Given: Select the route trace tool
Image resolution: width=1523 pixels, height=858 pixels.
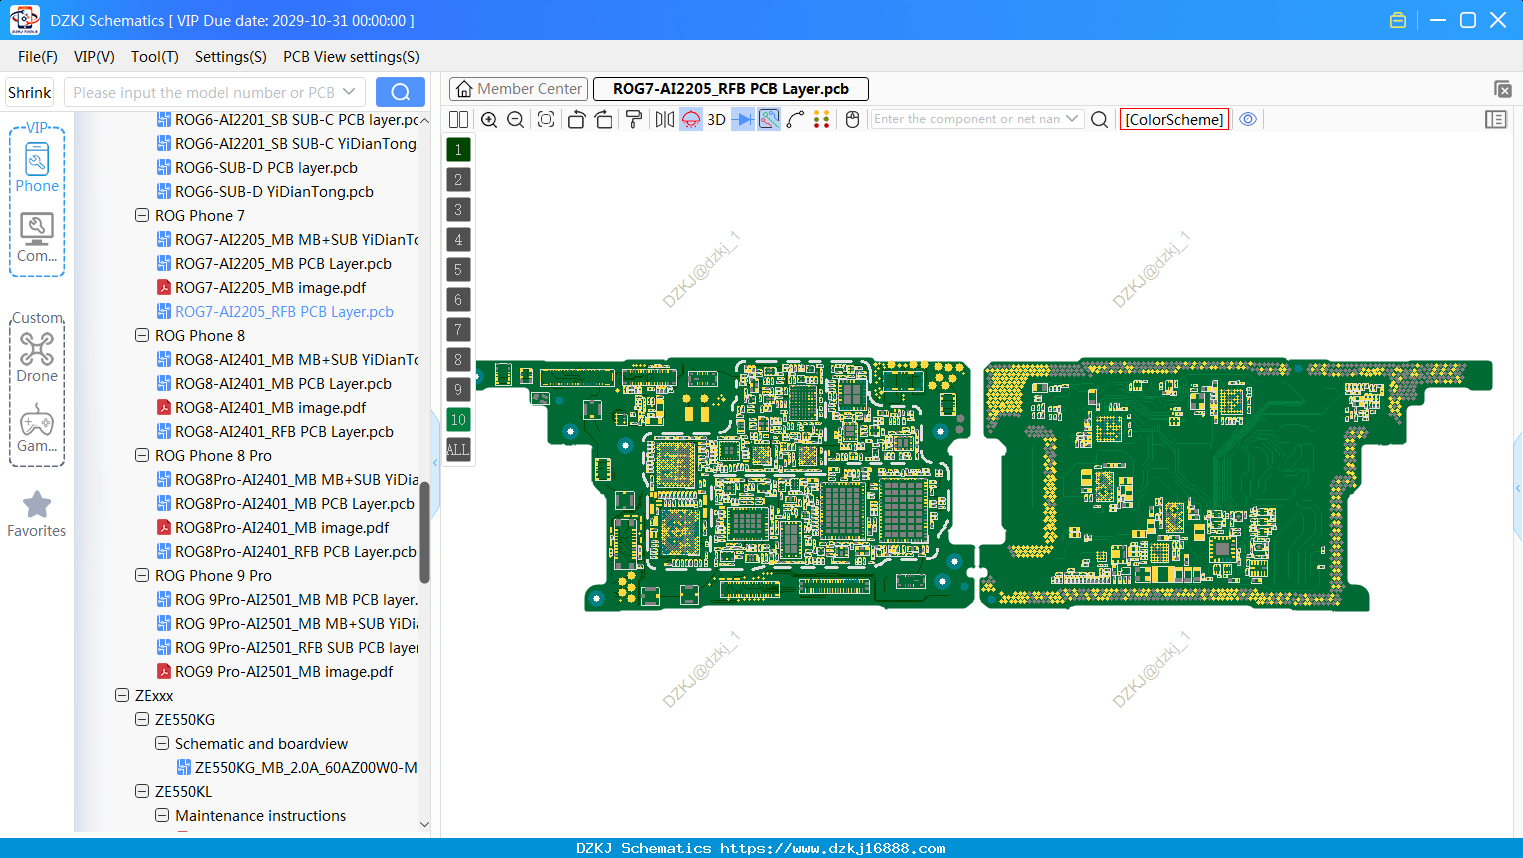Looking at the screenshot, I should click(x=796, y=119).
